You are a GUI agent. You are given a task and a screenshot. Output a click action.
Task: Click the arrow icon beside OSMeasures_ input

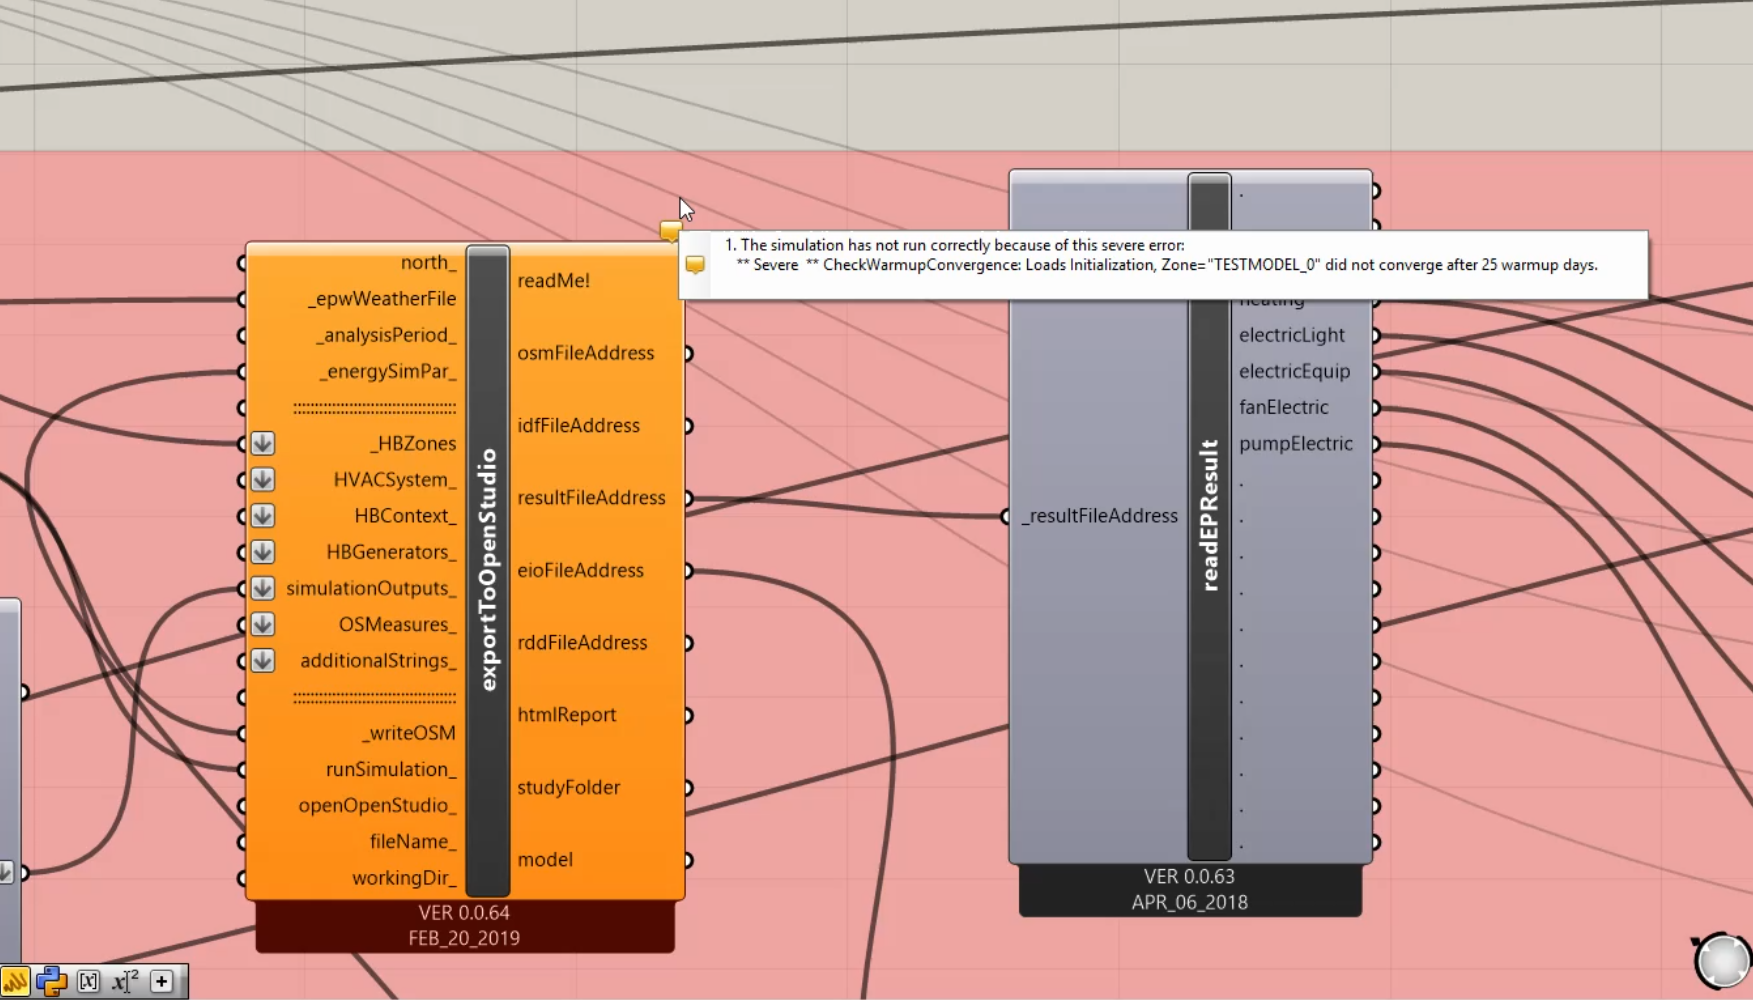pyautogui.click(x=263, y=624)
